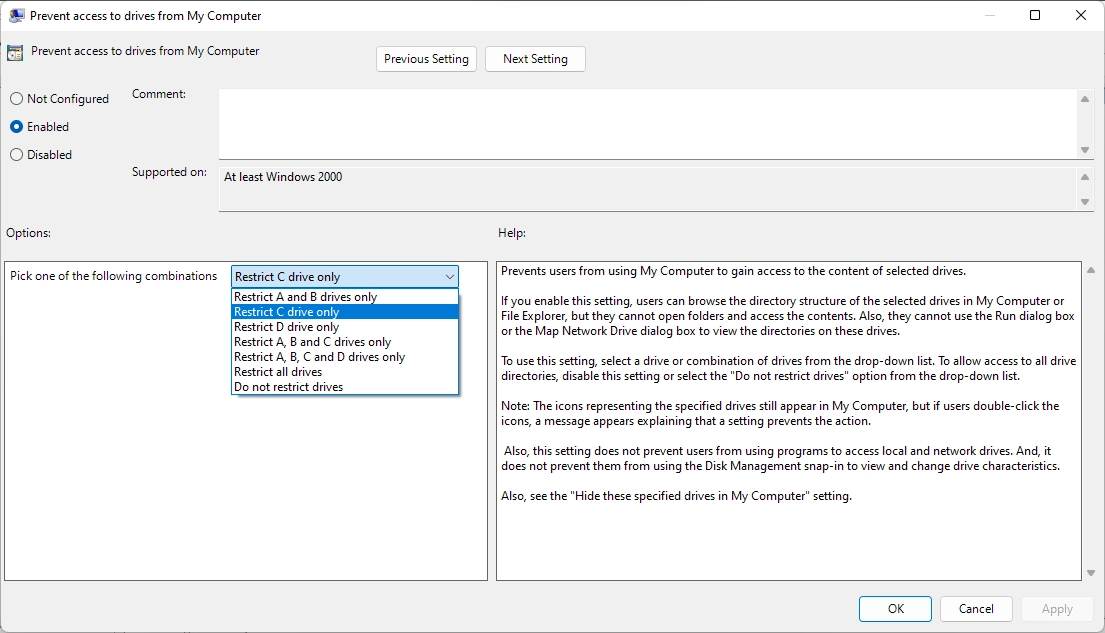
Task: Choose 'Restrict A and B drives only'
Action: (x=305, y=297)
